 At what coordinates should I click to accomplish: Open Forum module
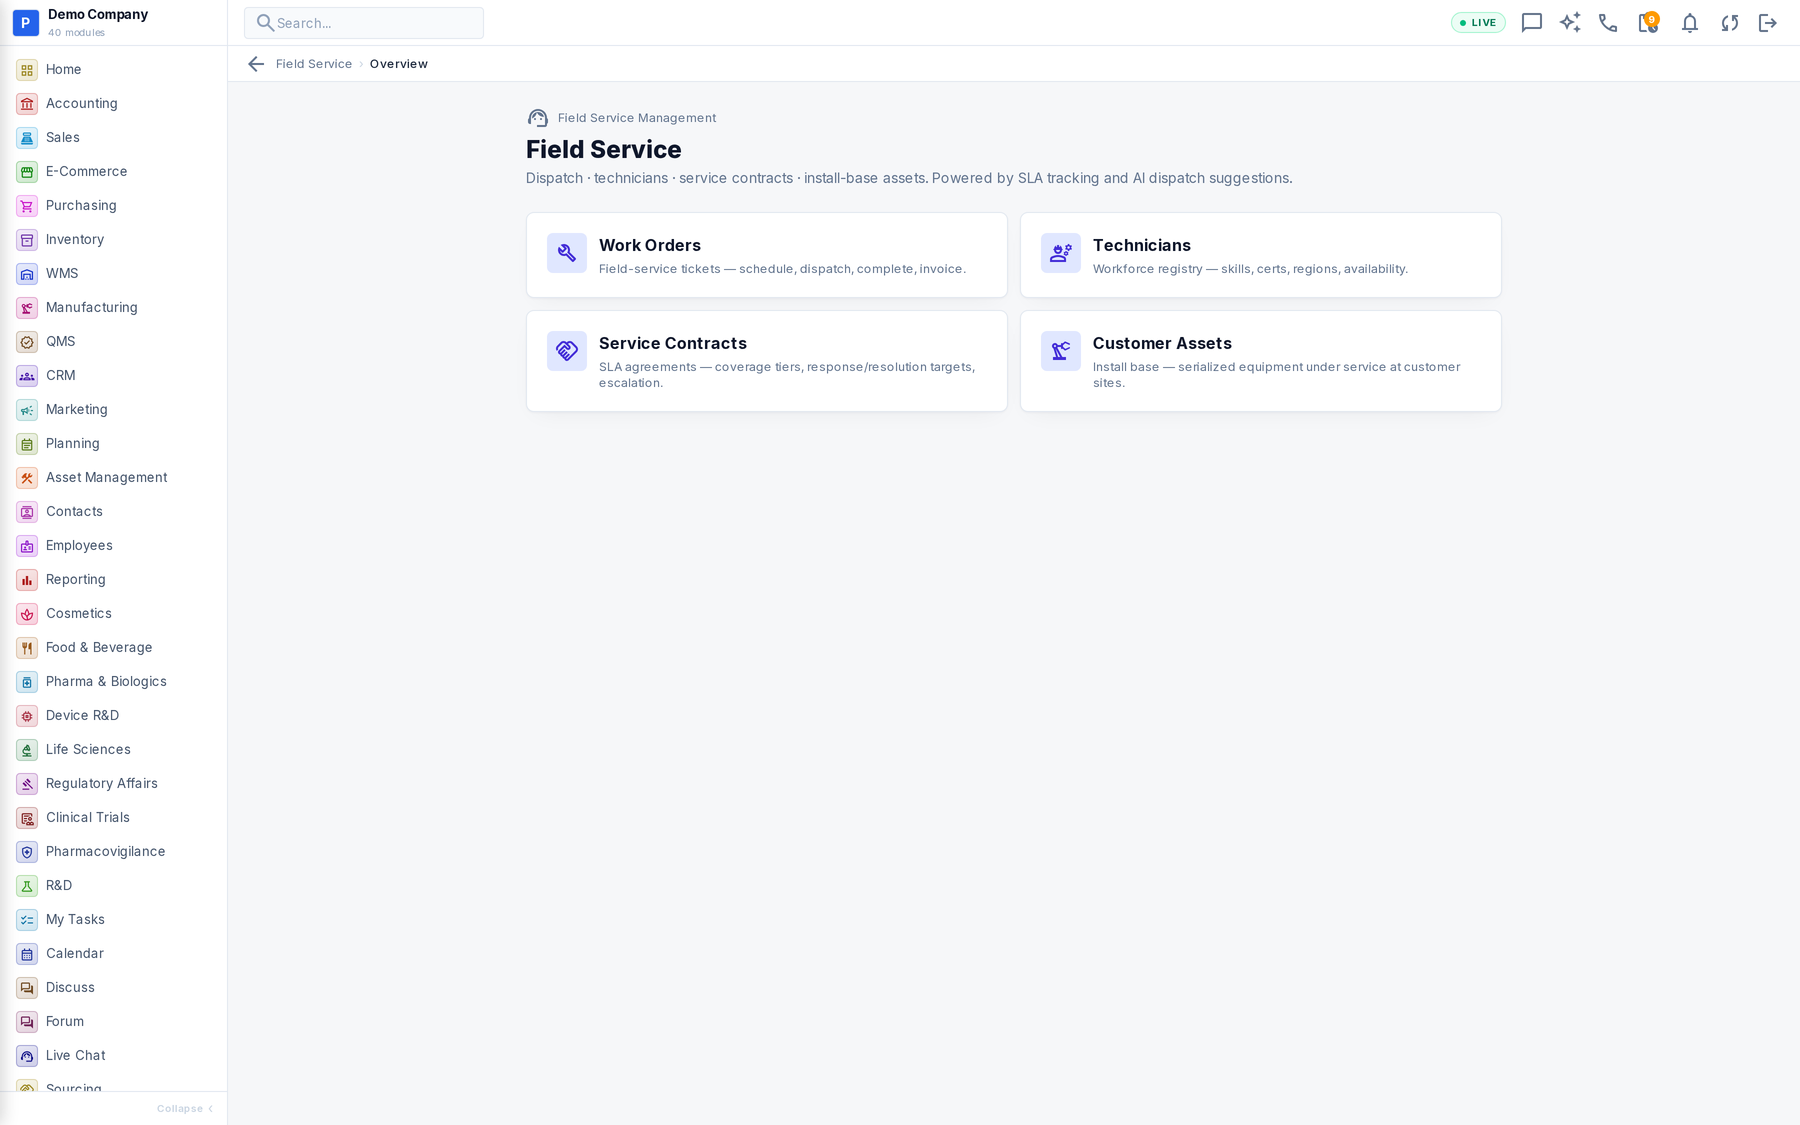113,1021
